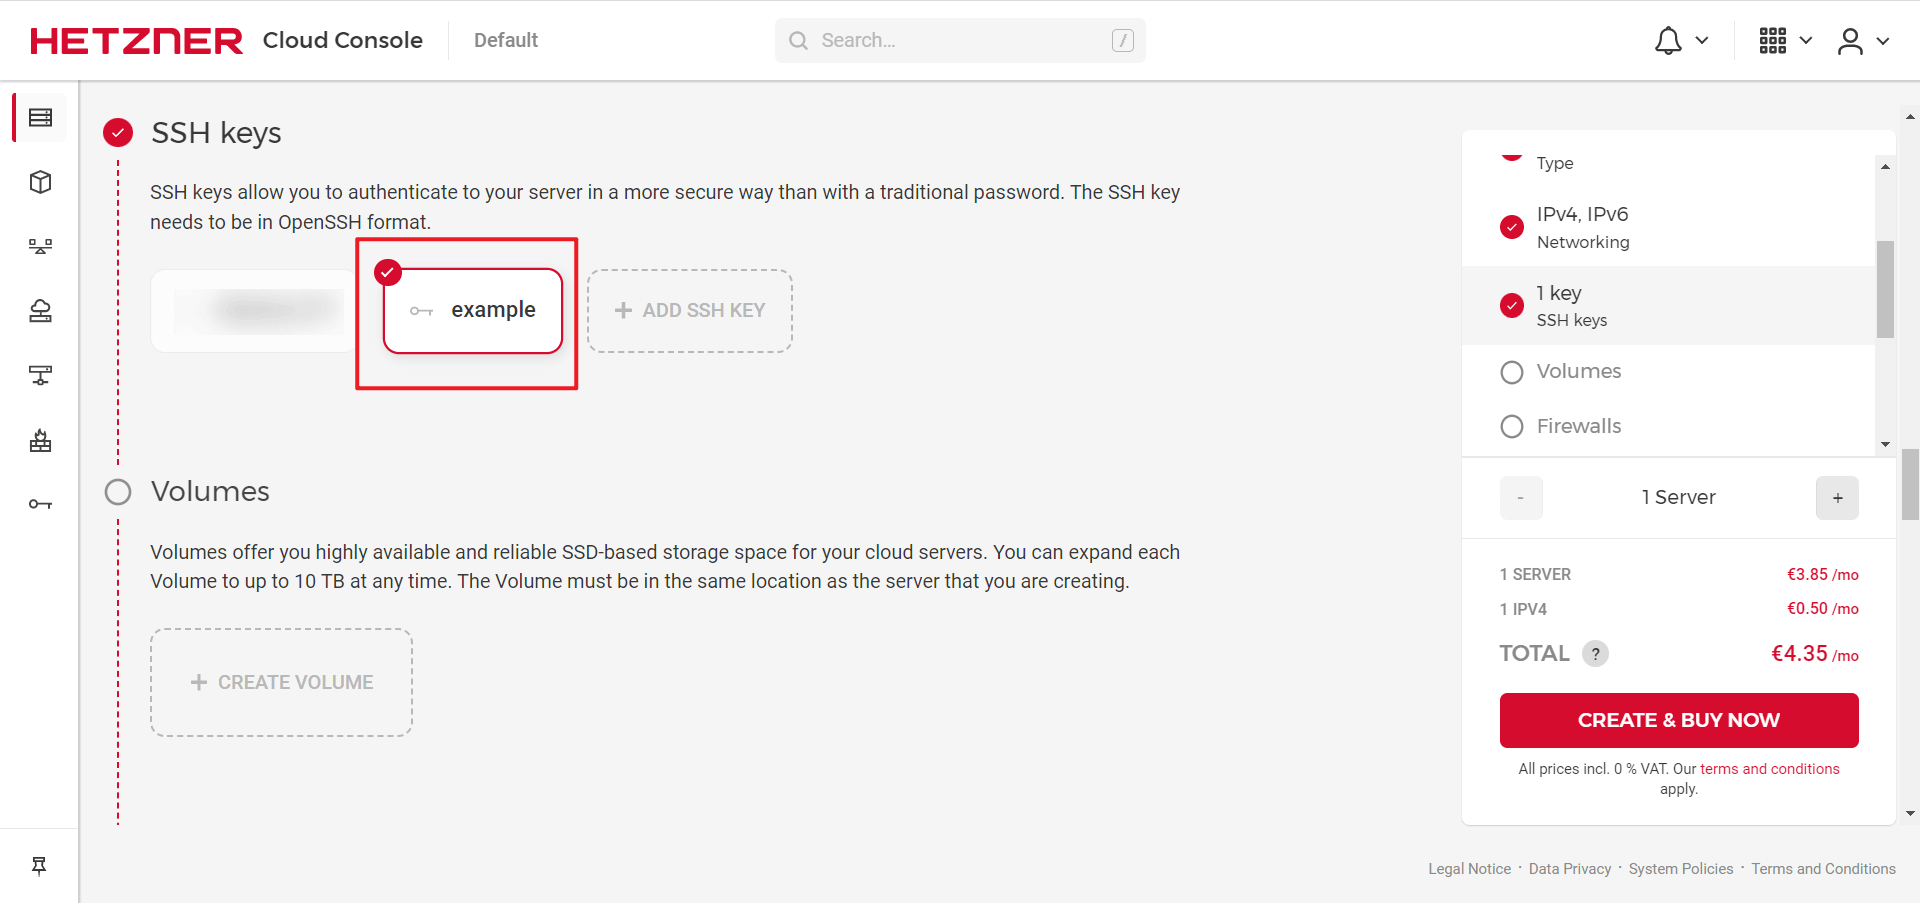Expand the user account dropdown
Screen dimensions: 1920x903
click(x=1863, y=41)
